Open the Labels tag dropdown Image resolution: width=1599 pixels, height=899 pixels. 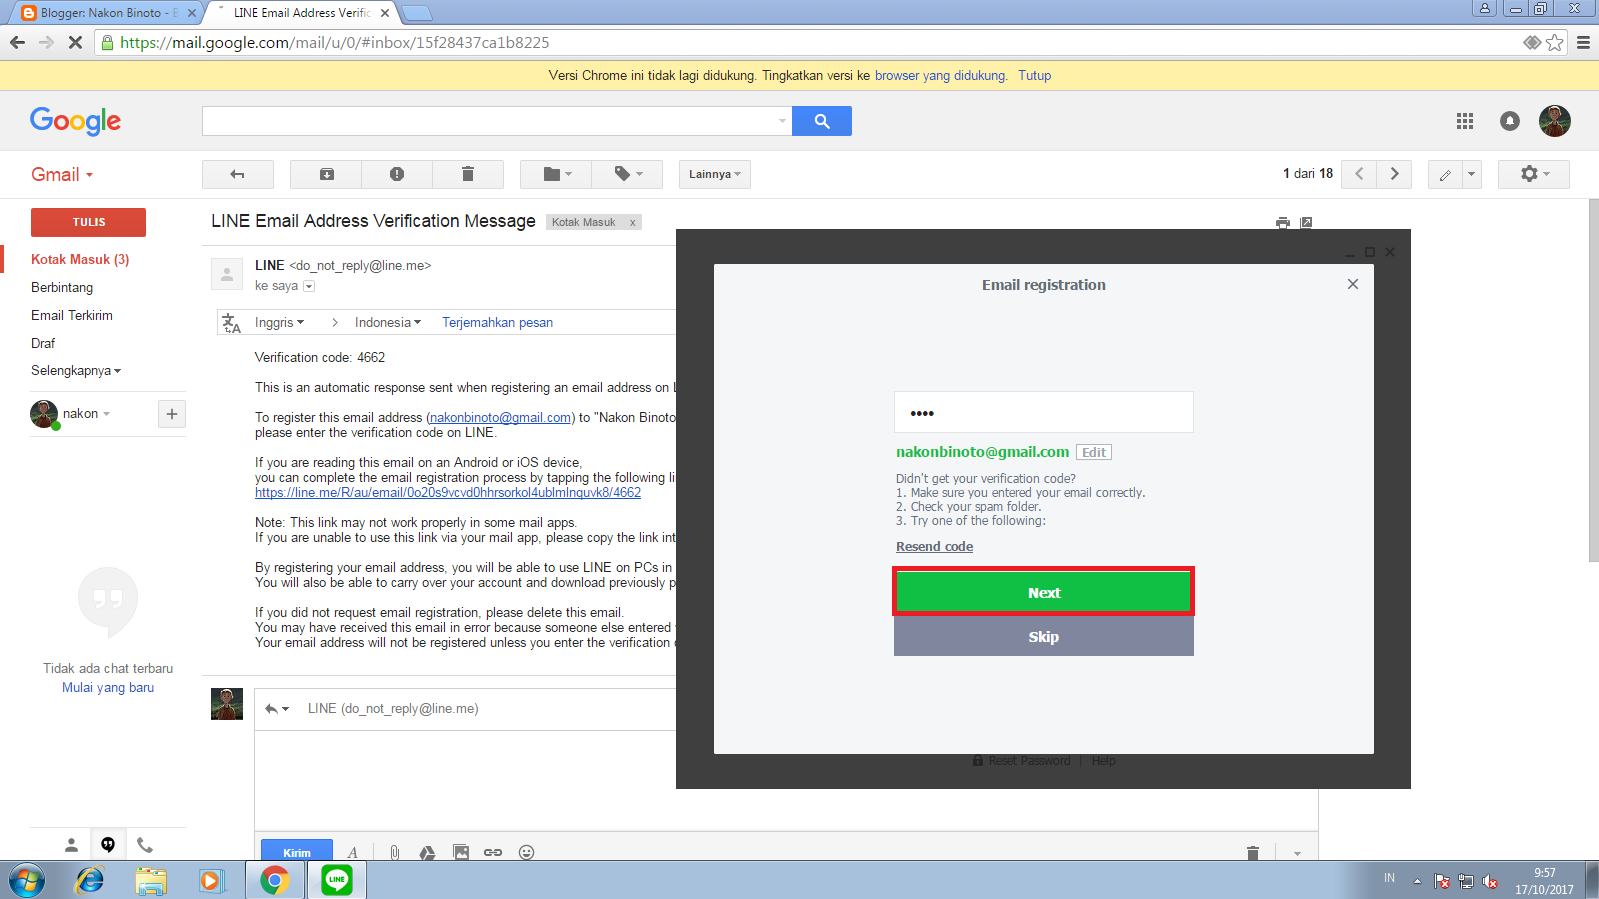pos(627,174)
